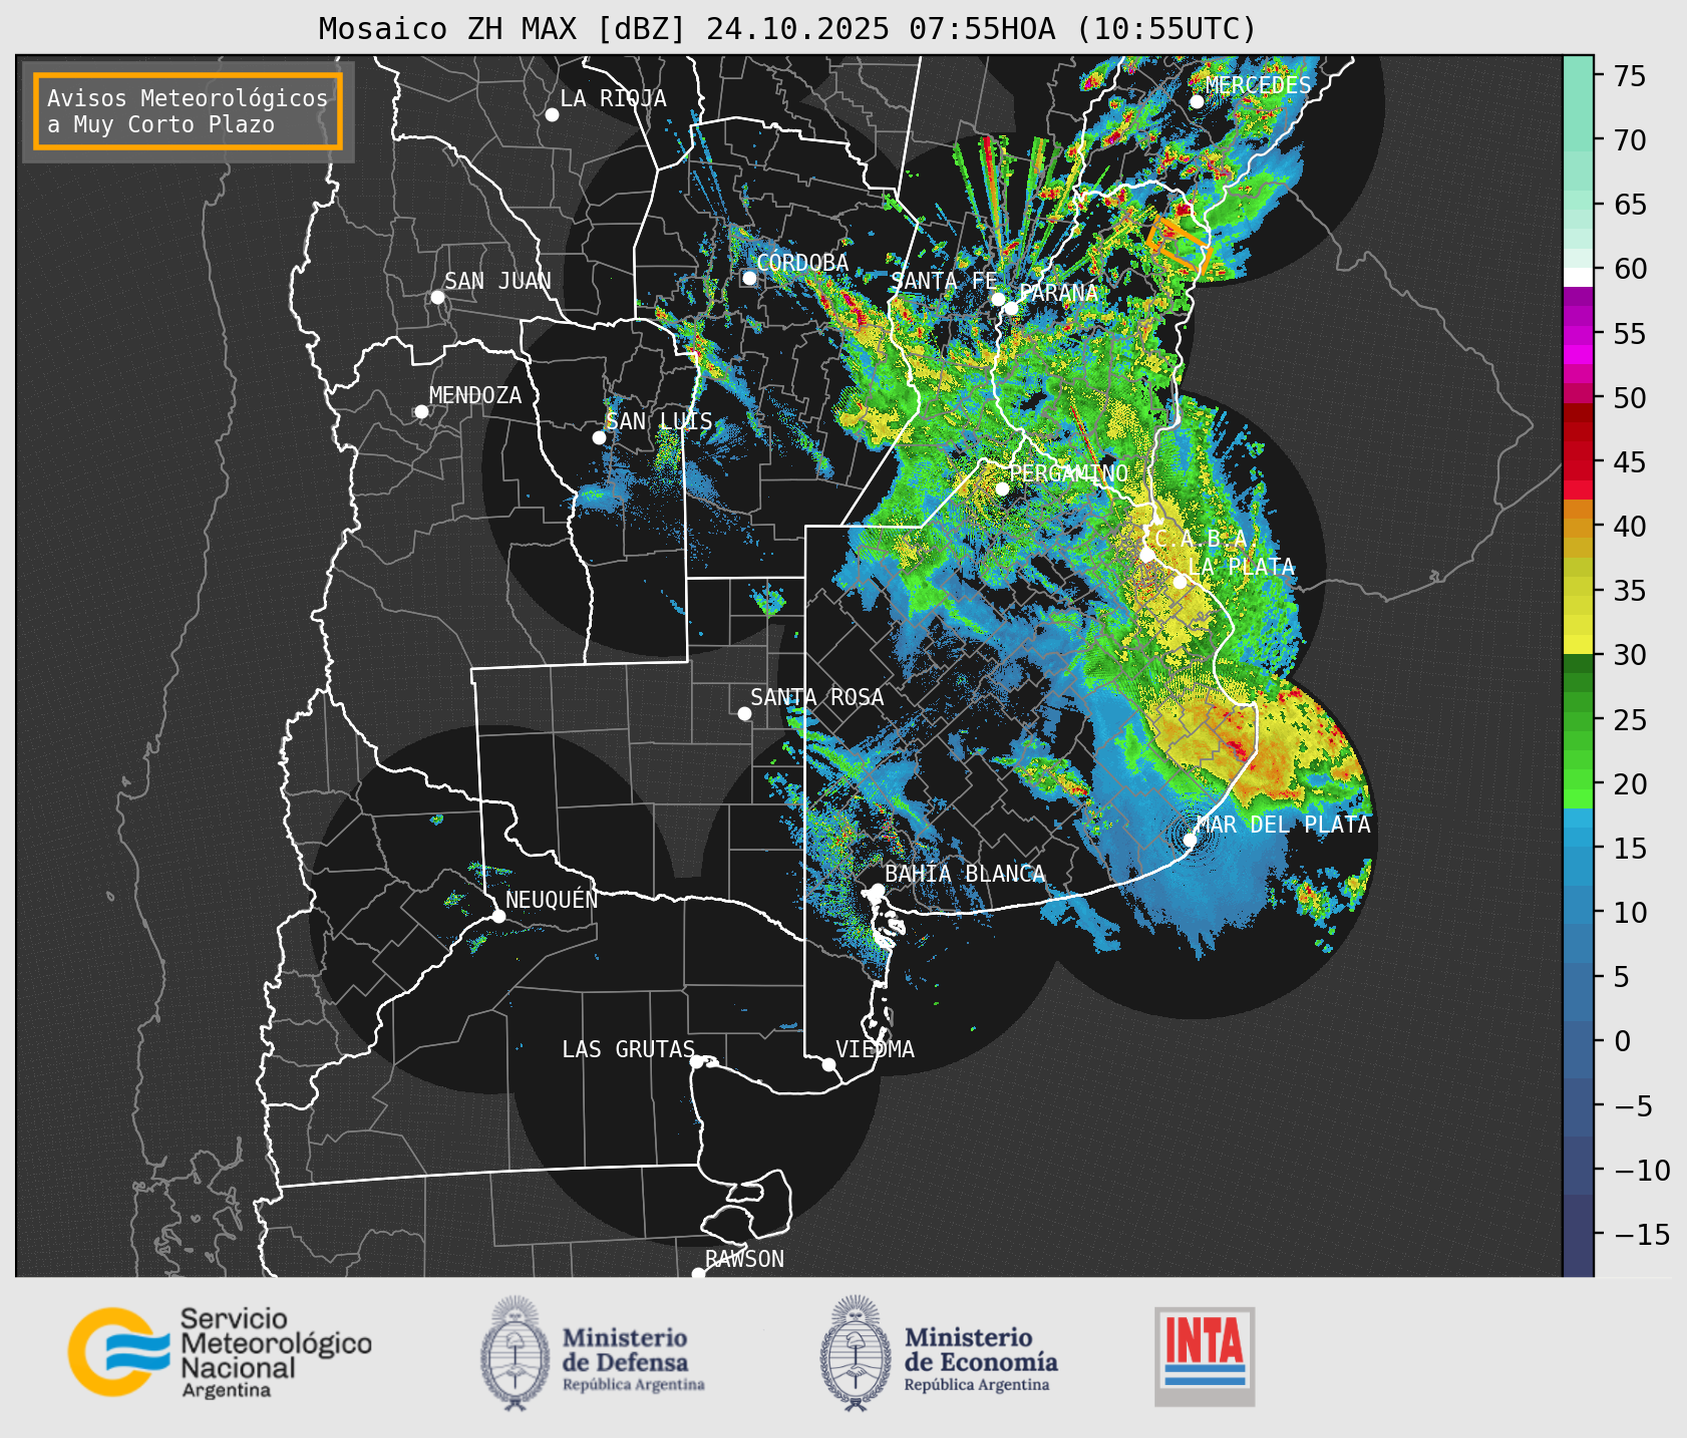Click the MENDOZA city marker dot
Viewport: 1687px width, 1438px height.
422,412
